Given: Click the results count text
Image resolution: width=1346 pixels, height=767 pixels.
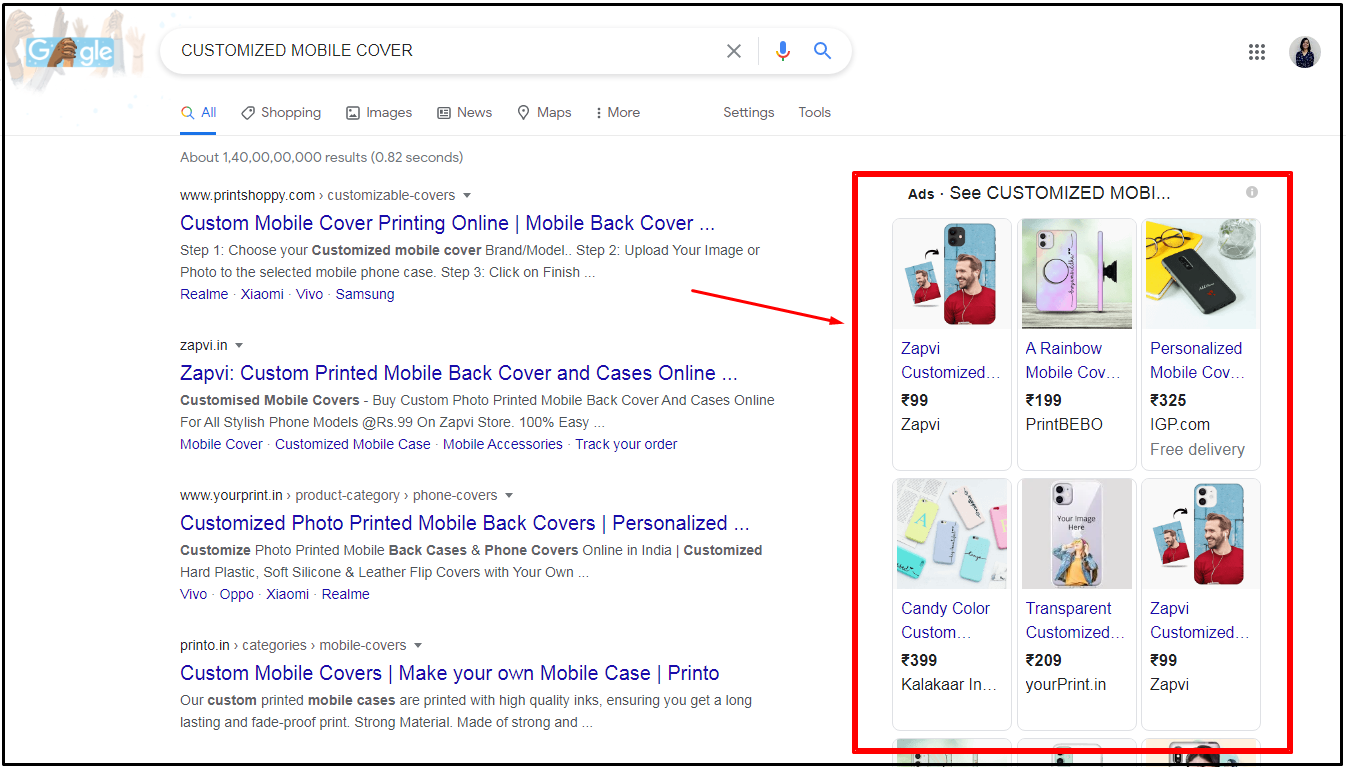Looking at the screenshot, I should 321,157.
